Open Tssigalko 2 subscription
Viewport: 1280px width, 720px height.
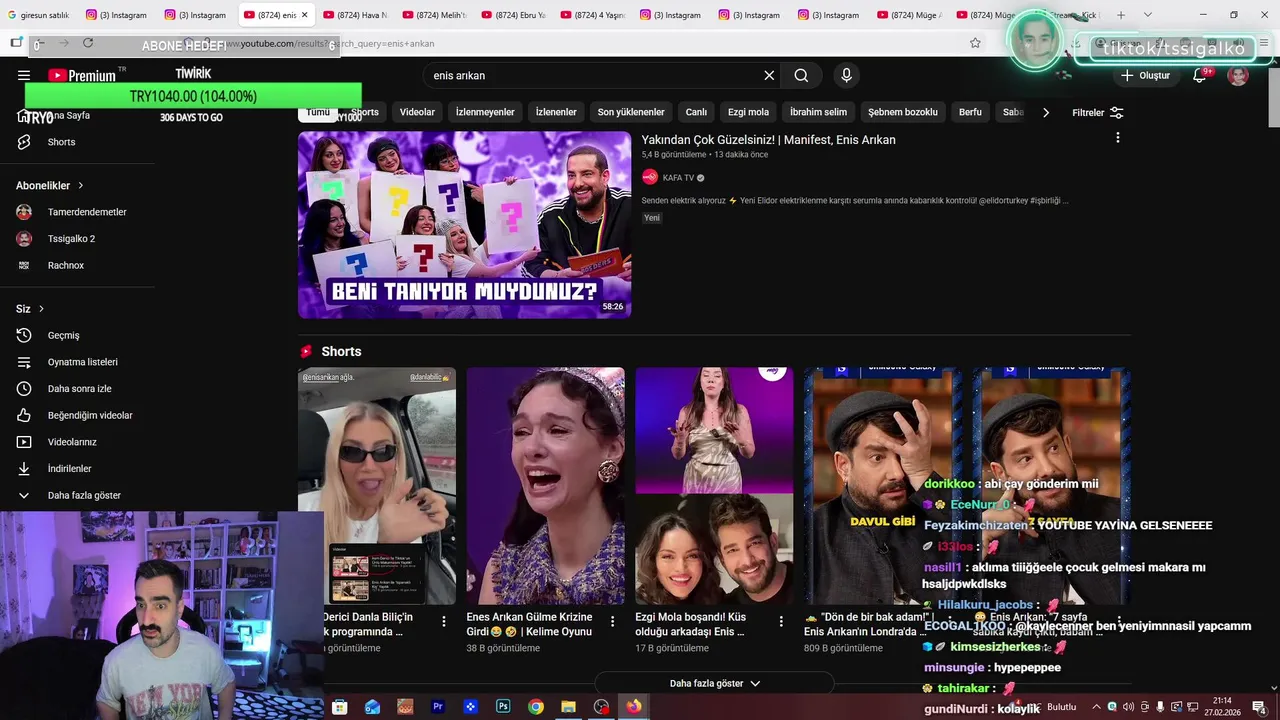(x=71, y=239)
